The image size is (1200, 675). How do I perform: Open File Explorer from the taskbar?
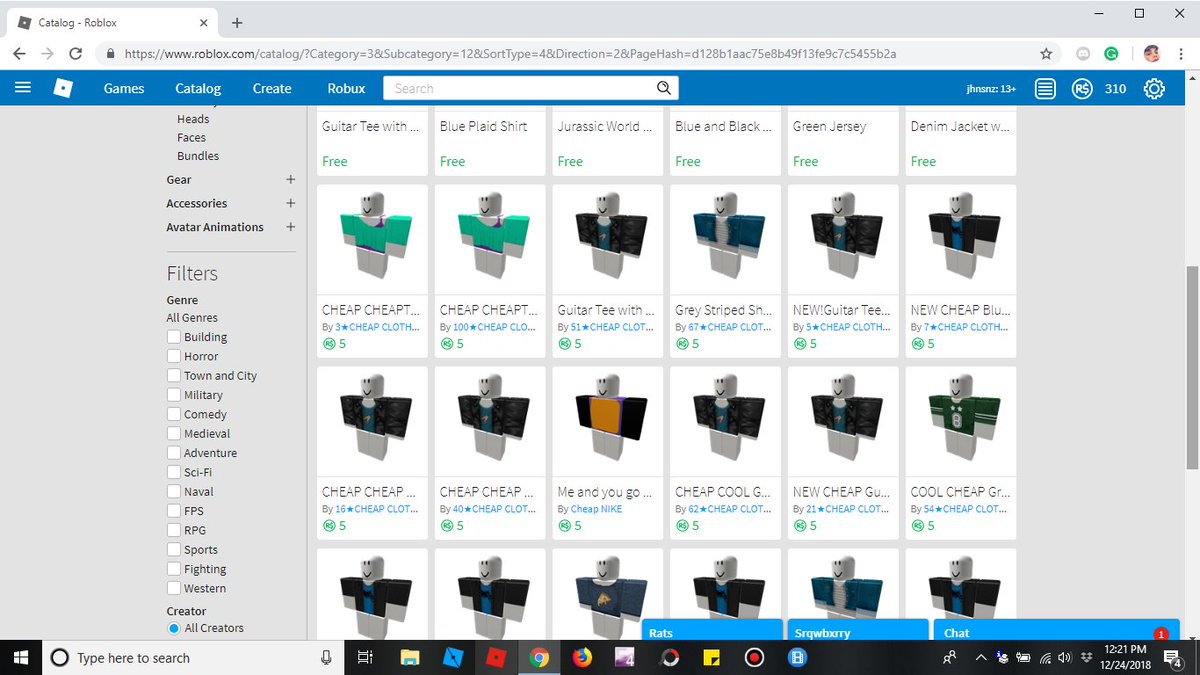[x=410, y=657]
